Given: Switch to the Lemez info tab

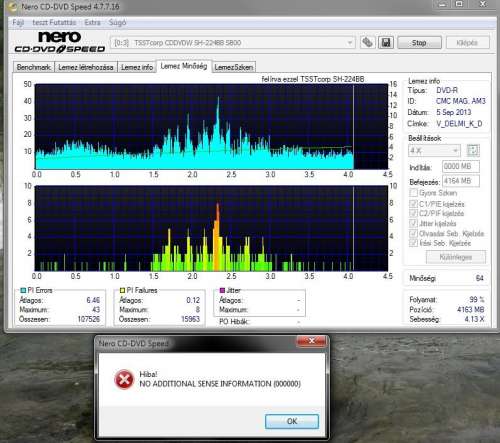Looking at the screenshot, I should (x=137, y=67).
